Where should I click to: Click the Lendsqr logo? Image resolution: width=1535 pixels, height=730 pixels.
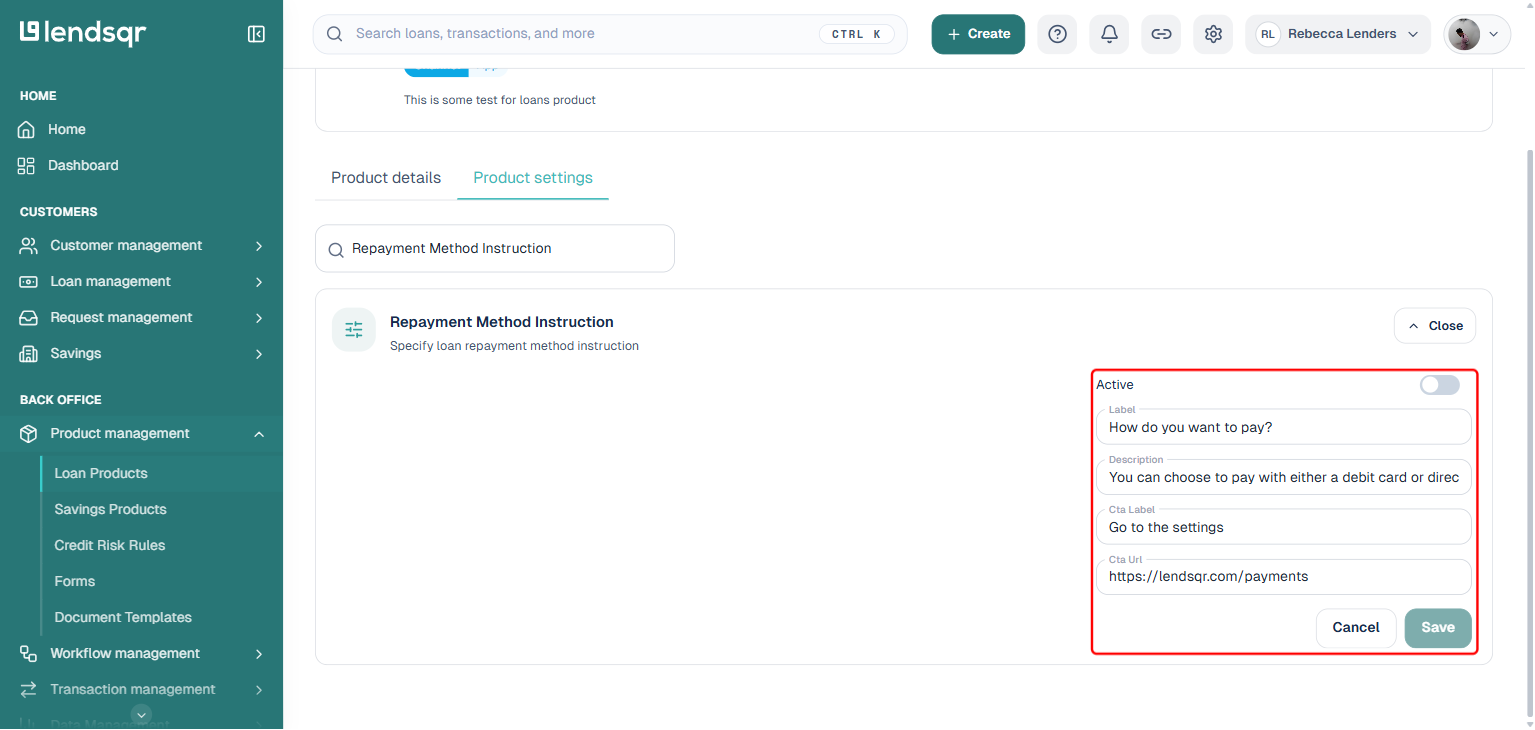pos(83,33)
